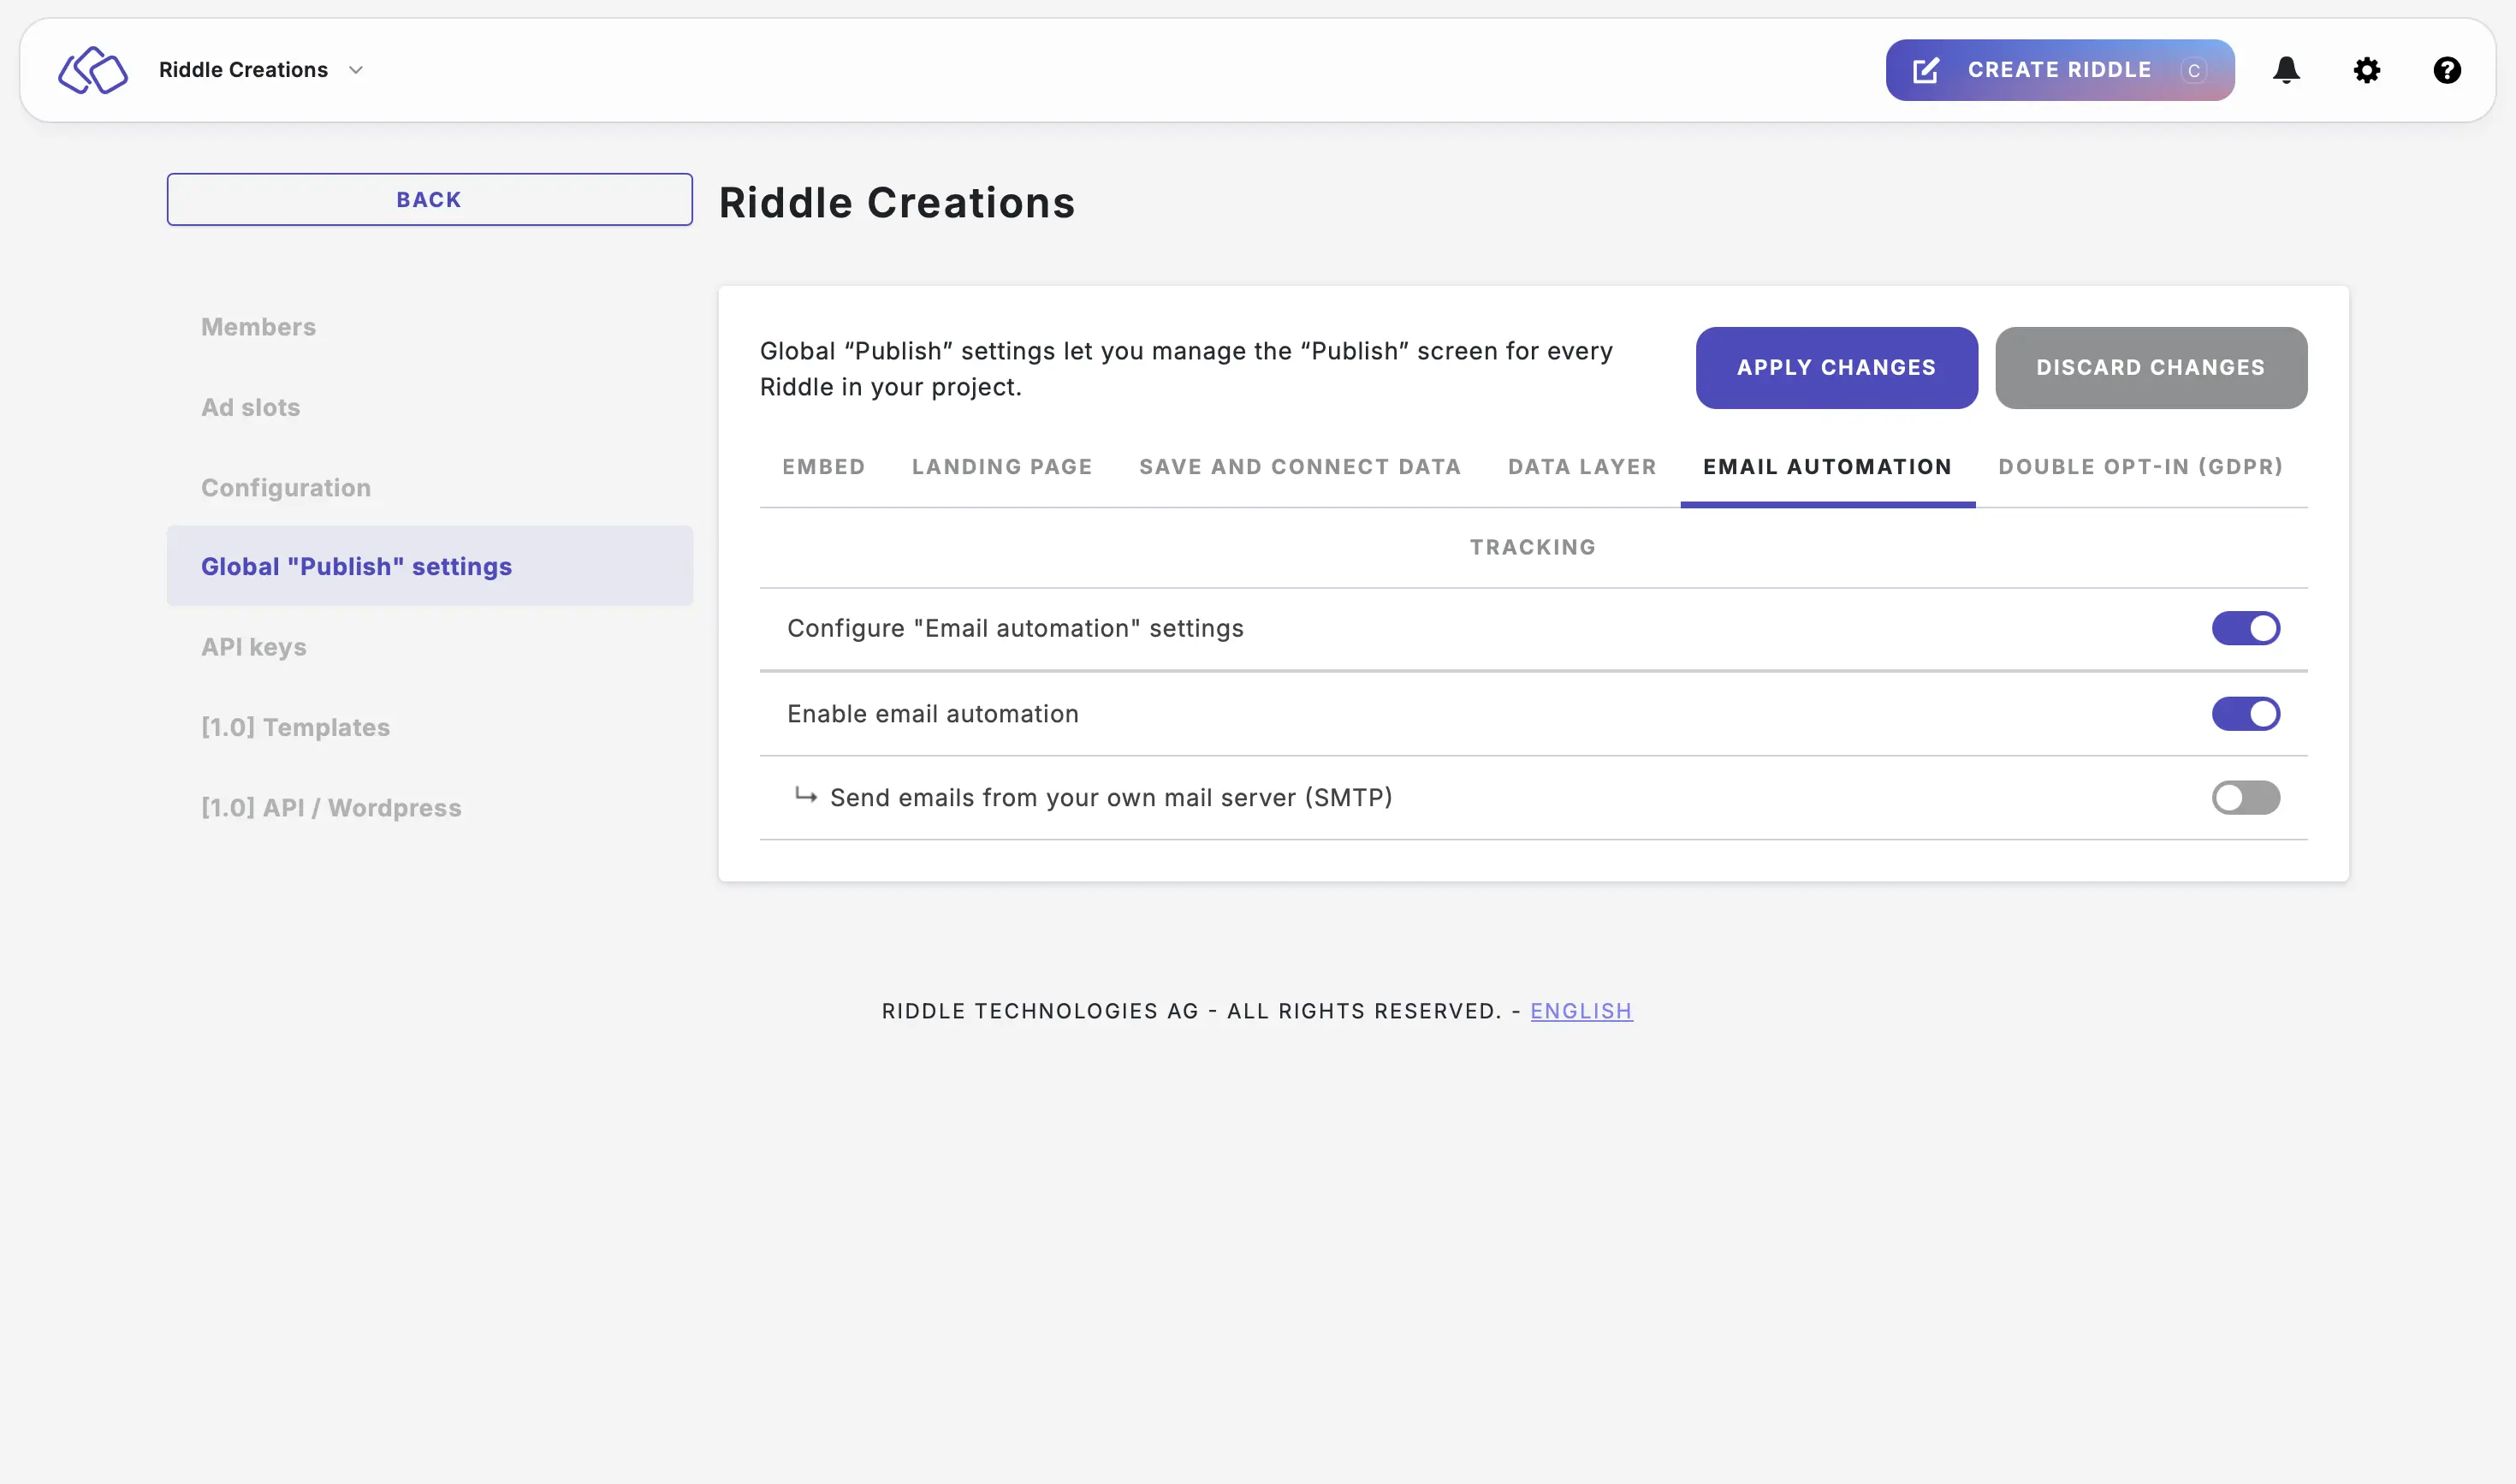The height and width of the screenshot is (1484, 2516).
Task: Open the Tracking tab
Action: point(1532,547)
